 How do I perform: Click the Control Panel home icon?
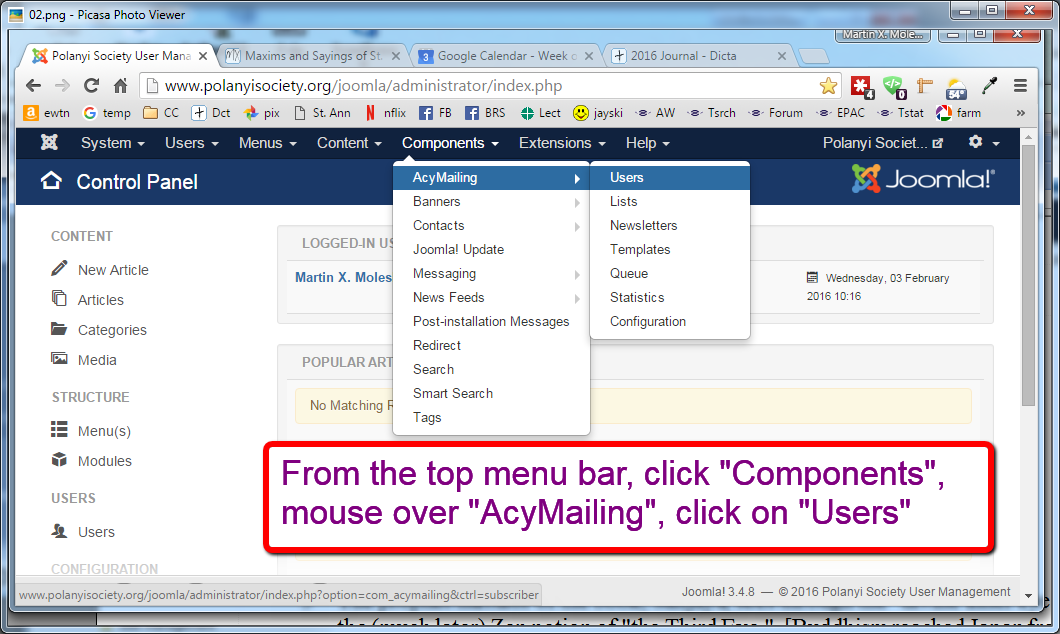51,181
